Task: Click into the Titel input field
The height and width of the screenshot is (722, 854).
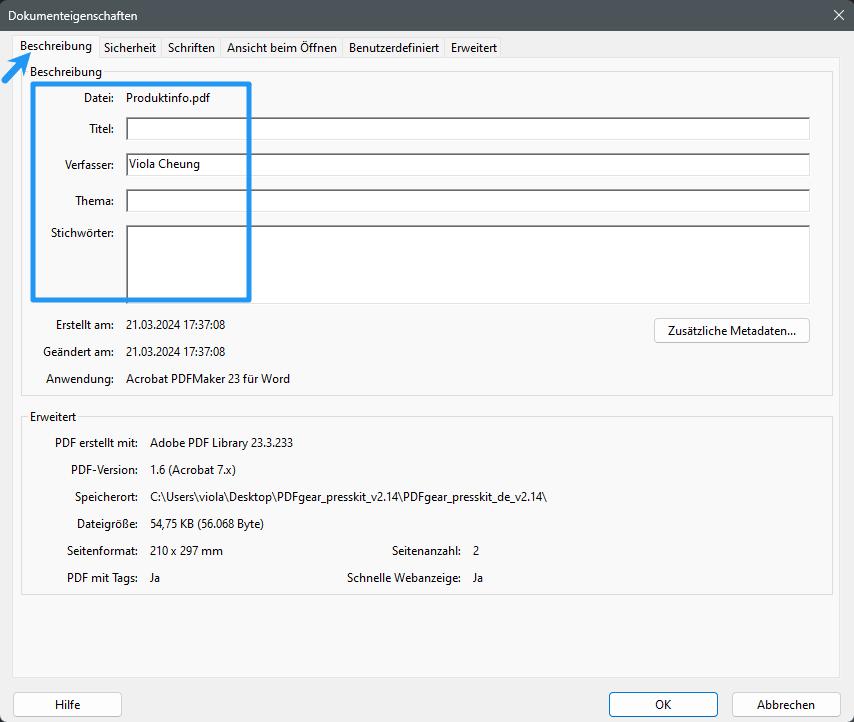Action: coord(467,129)
